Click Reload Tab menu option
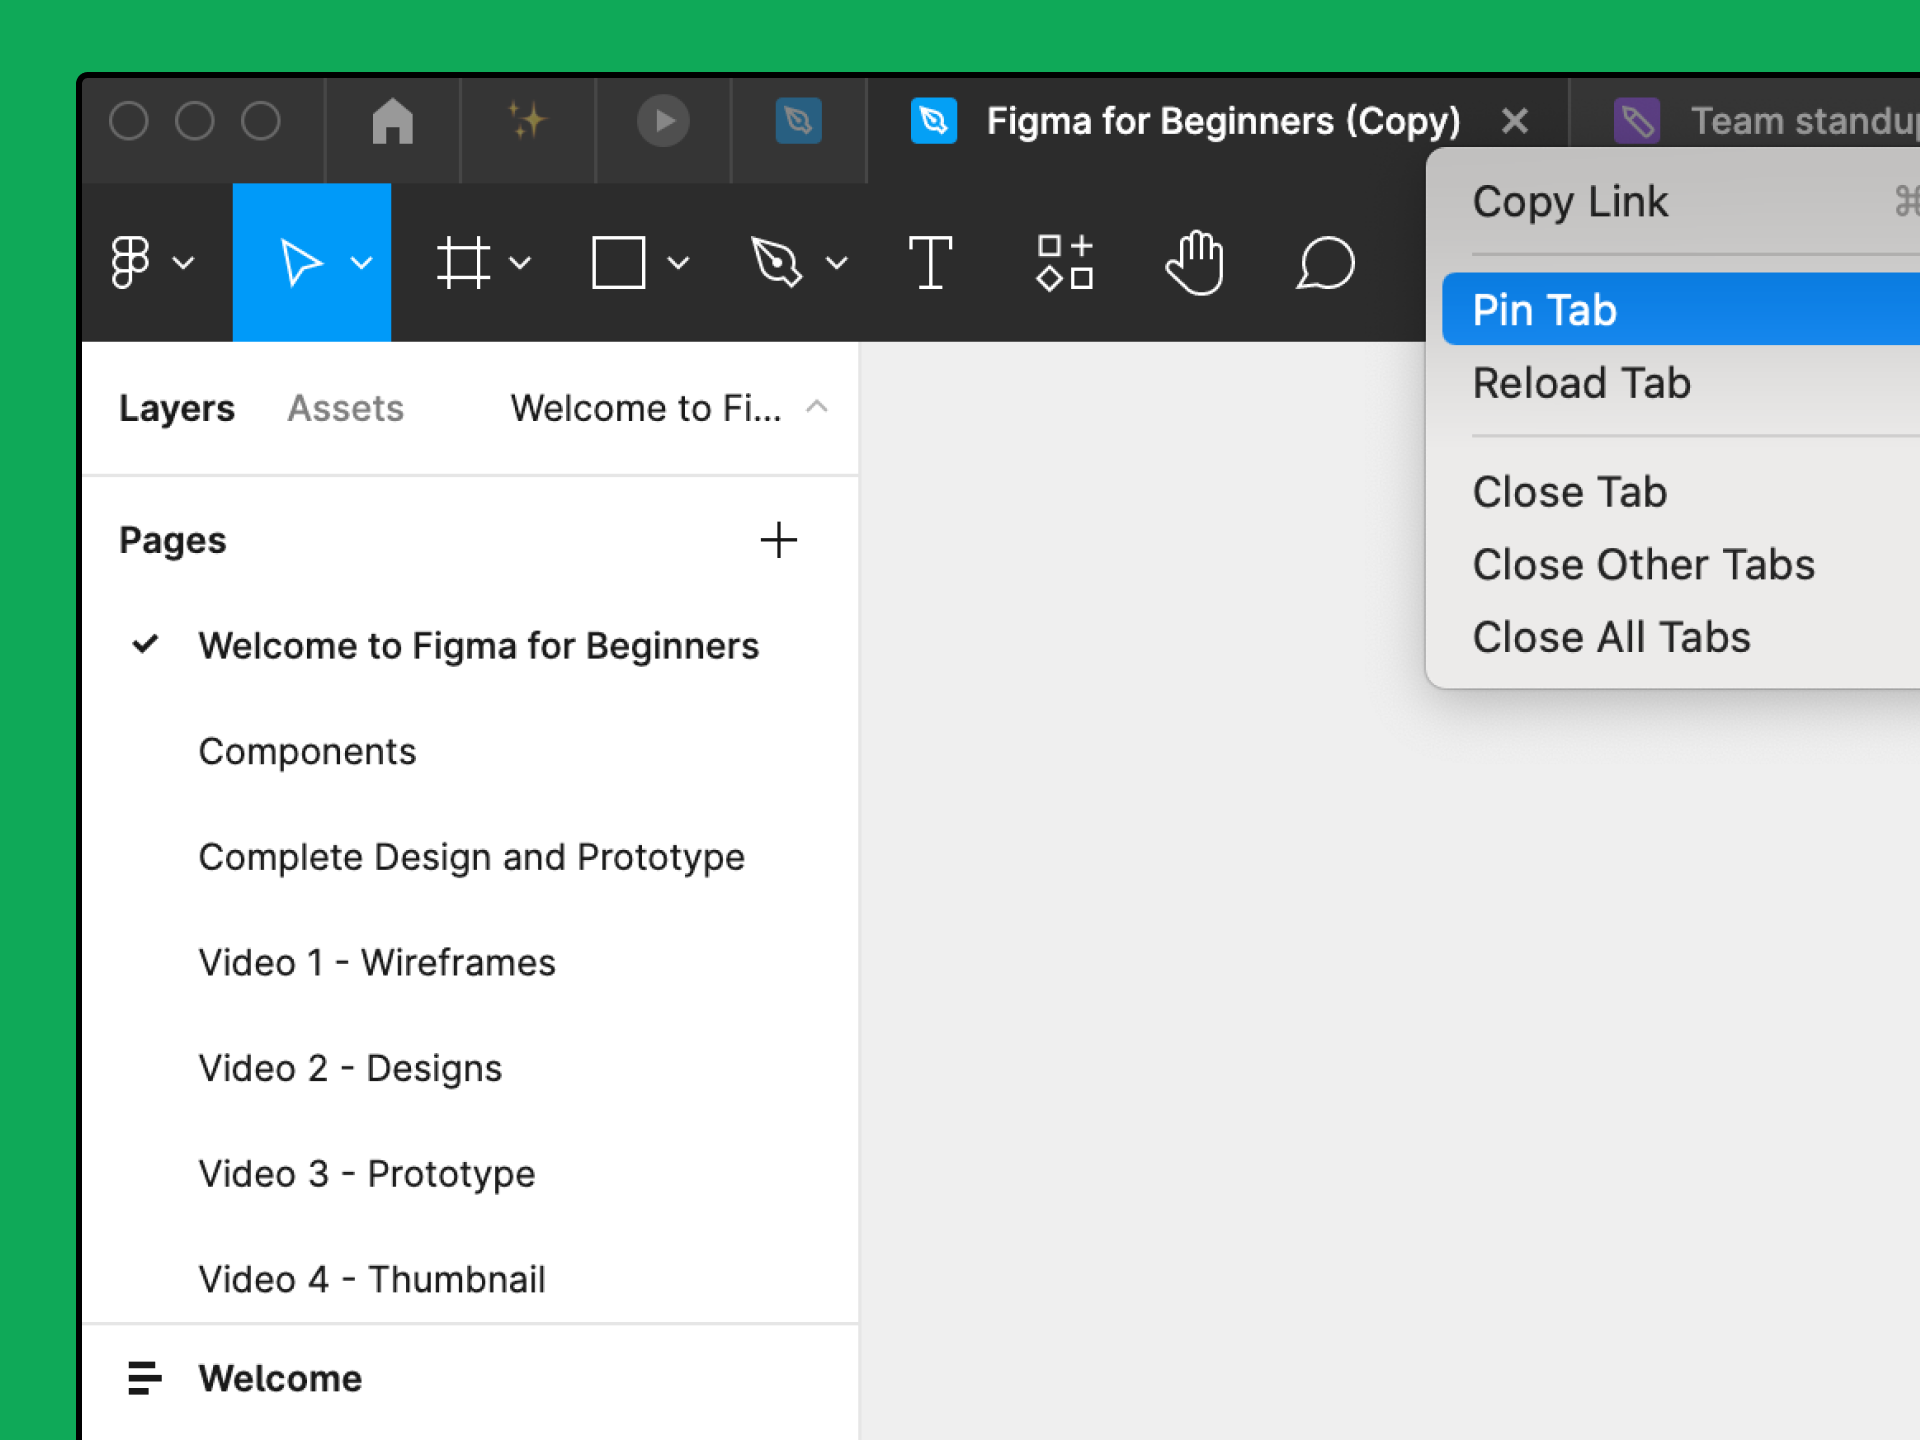 (1583, 383)
